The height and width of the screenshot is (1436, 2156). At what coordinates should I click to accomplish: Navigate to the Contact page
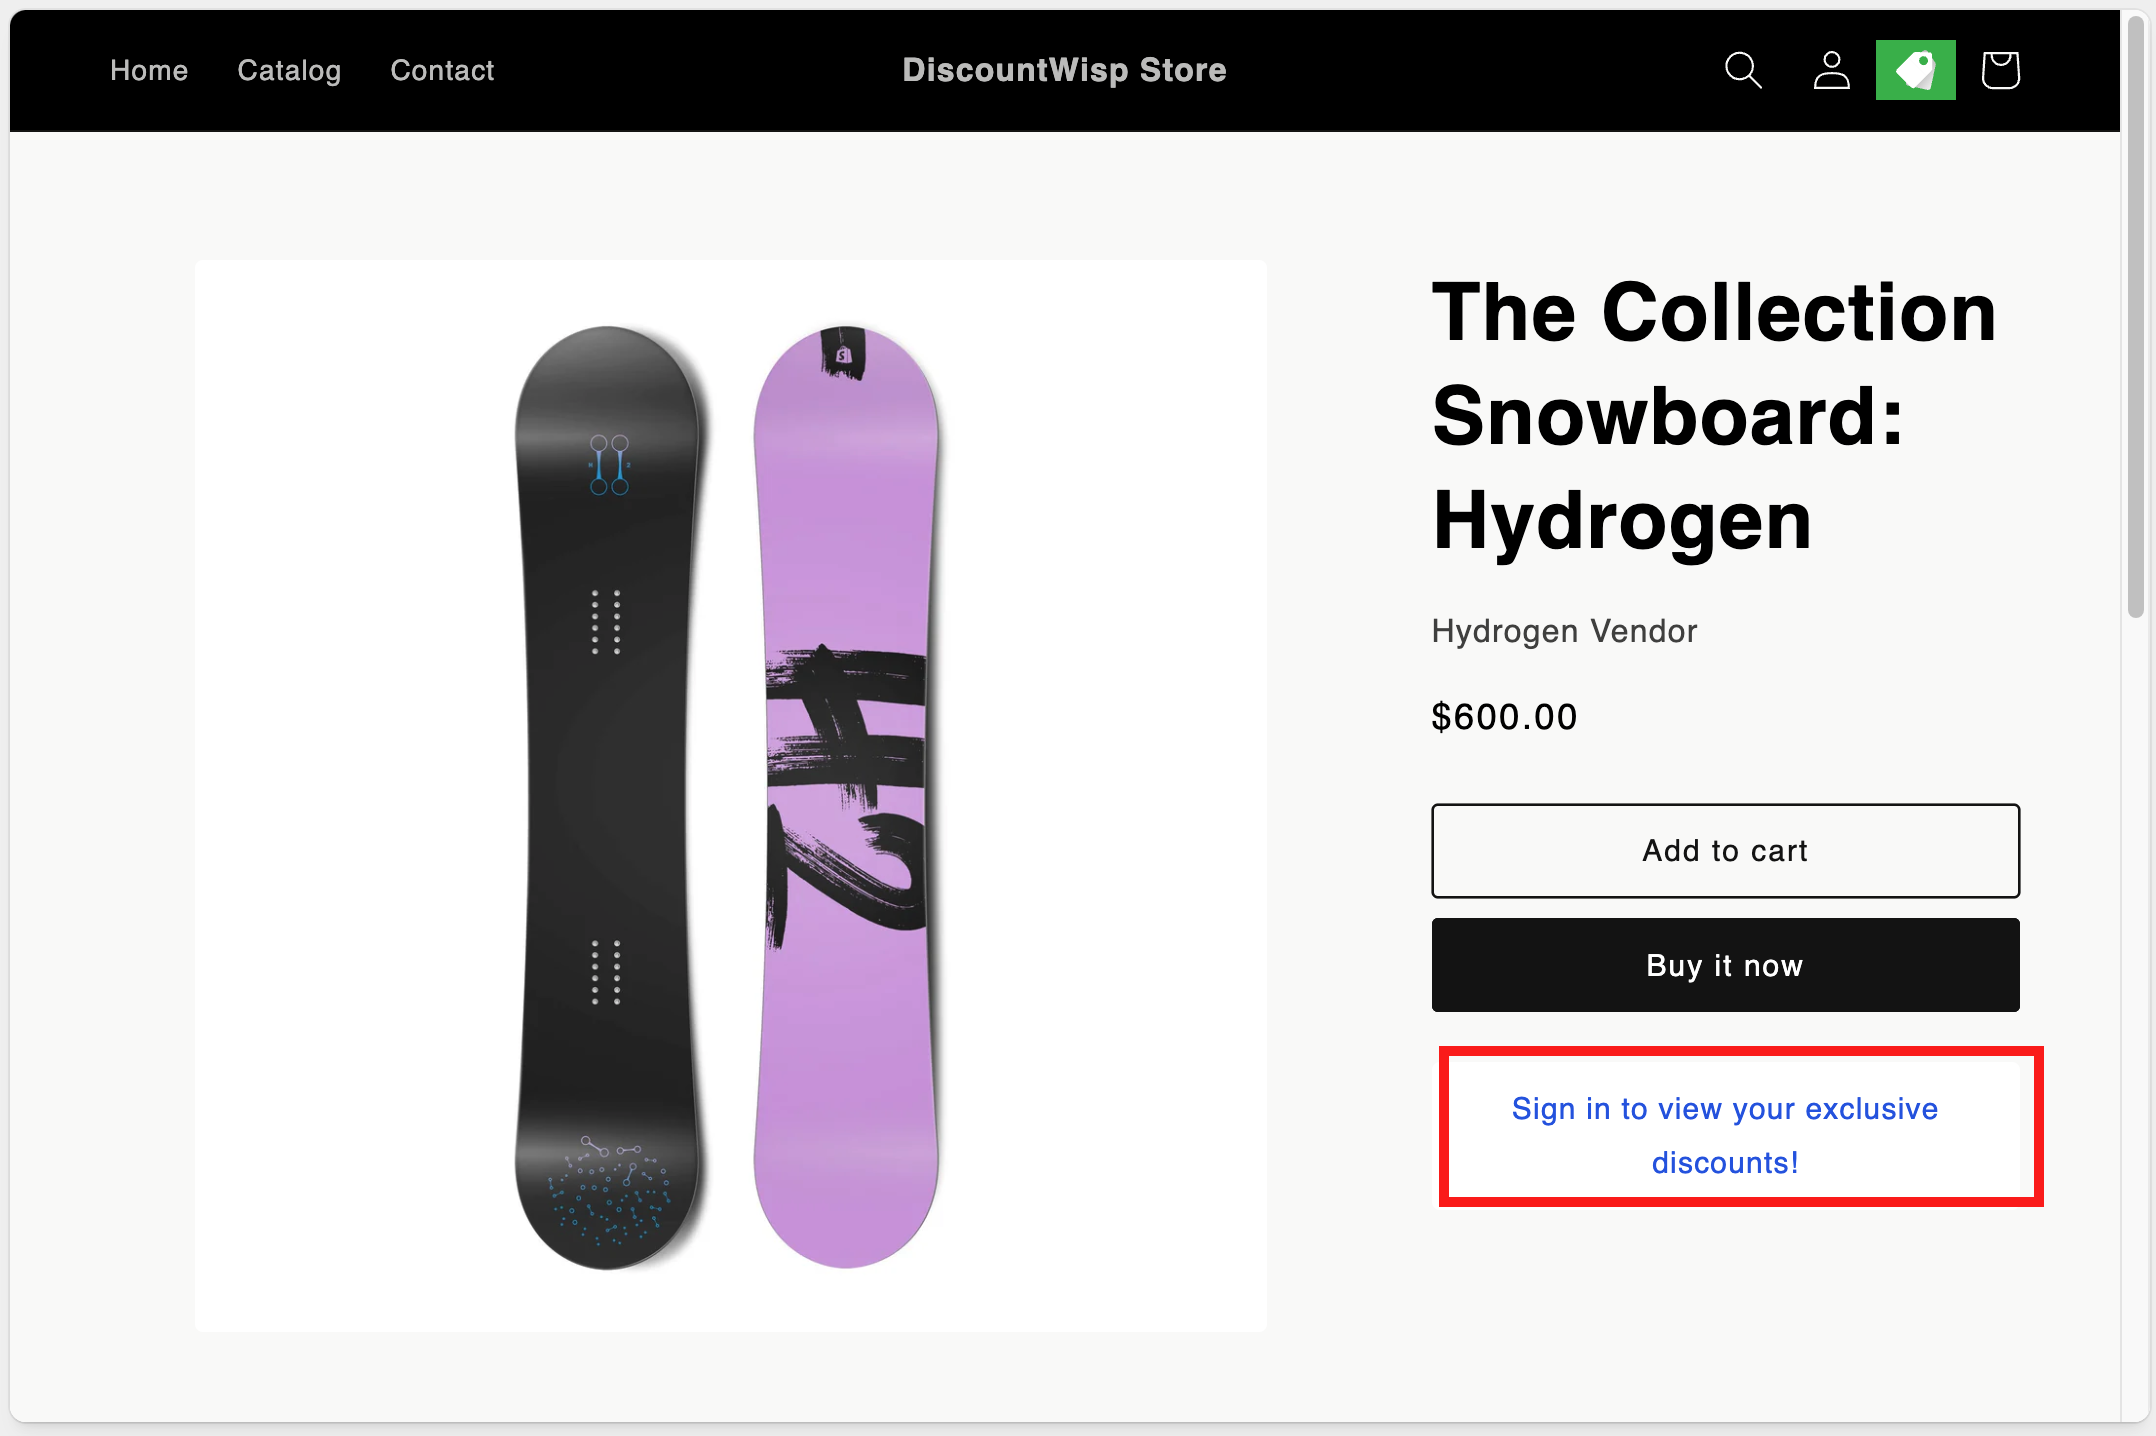point(442,70)
